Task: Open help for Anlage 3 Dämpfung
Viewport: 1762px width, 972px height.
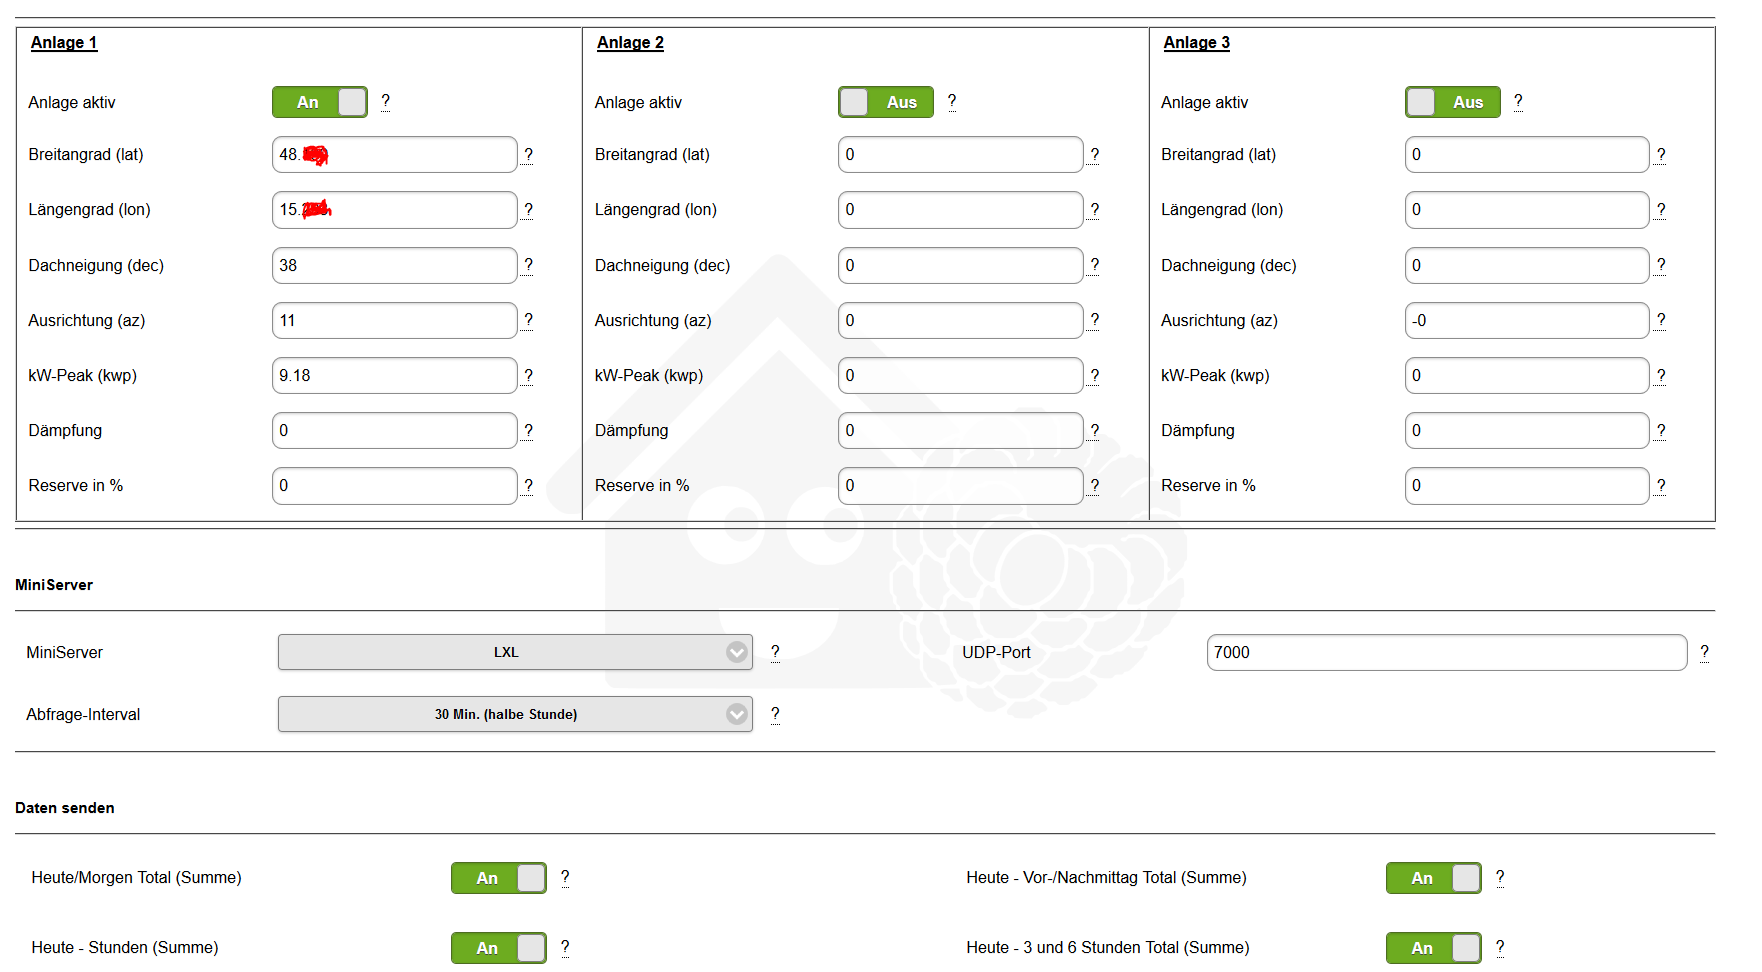Action: point(1661,431)
